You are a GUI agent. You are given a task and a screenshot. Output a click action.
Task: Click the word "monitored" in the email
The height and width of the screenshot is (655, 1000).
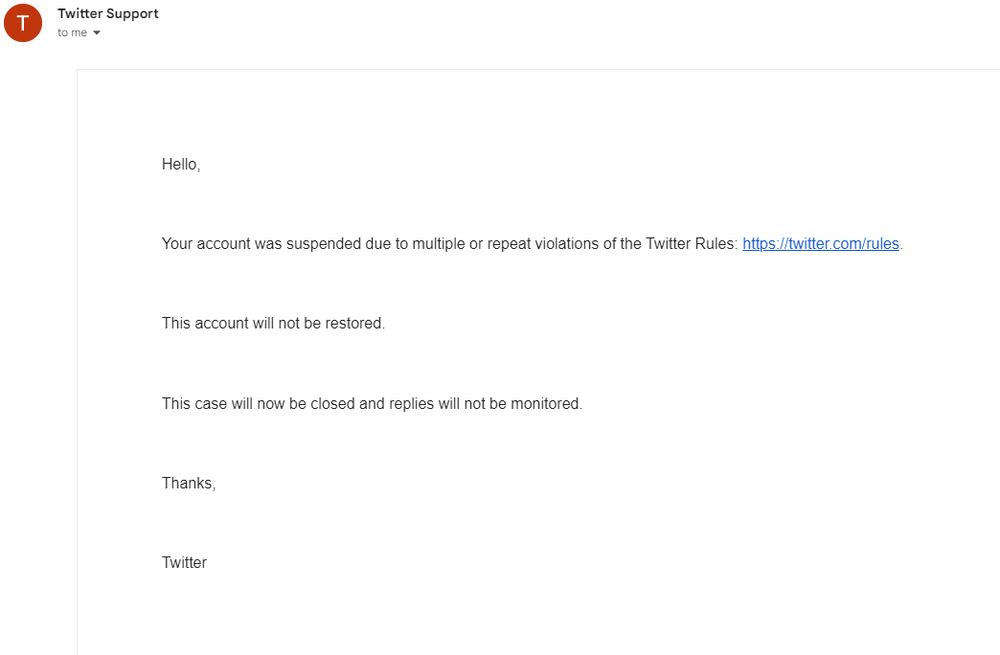[x=546, y=404]
